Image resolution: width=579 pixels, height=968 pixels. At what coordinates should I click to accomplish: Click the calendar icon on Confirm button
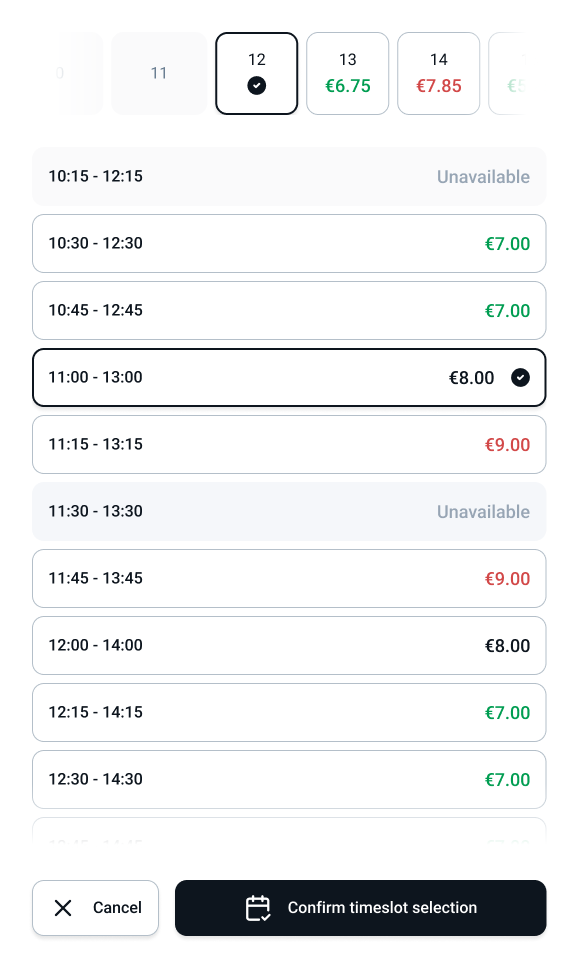258,908
